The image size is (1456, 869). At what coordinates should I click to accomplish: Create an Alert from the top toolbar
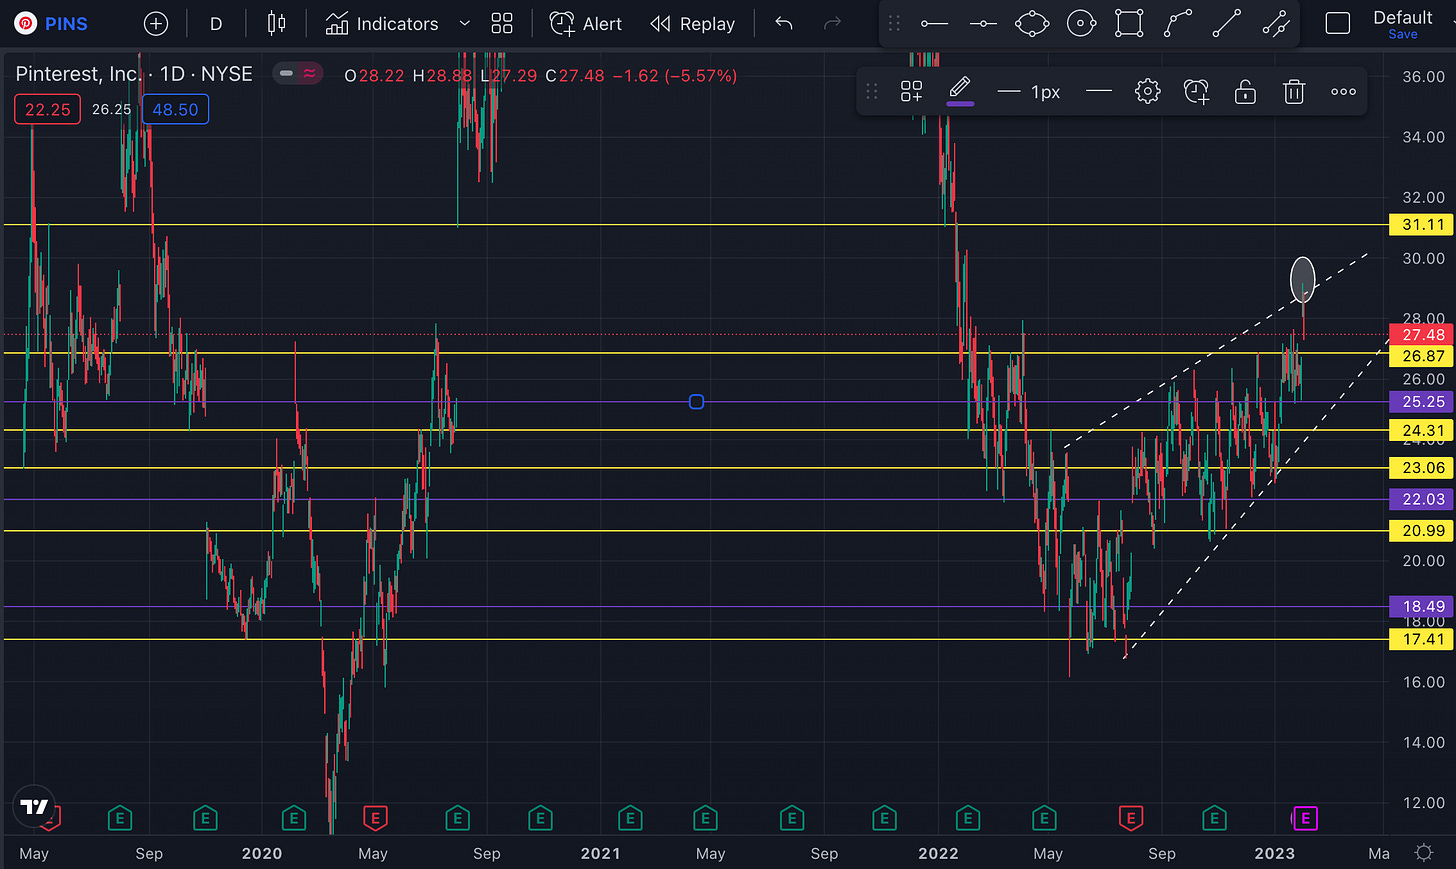point(586,23)
